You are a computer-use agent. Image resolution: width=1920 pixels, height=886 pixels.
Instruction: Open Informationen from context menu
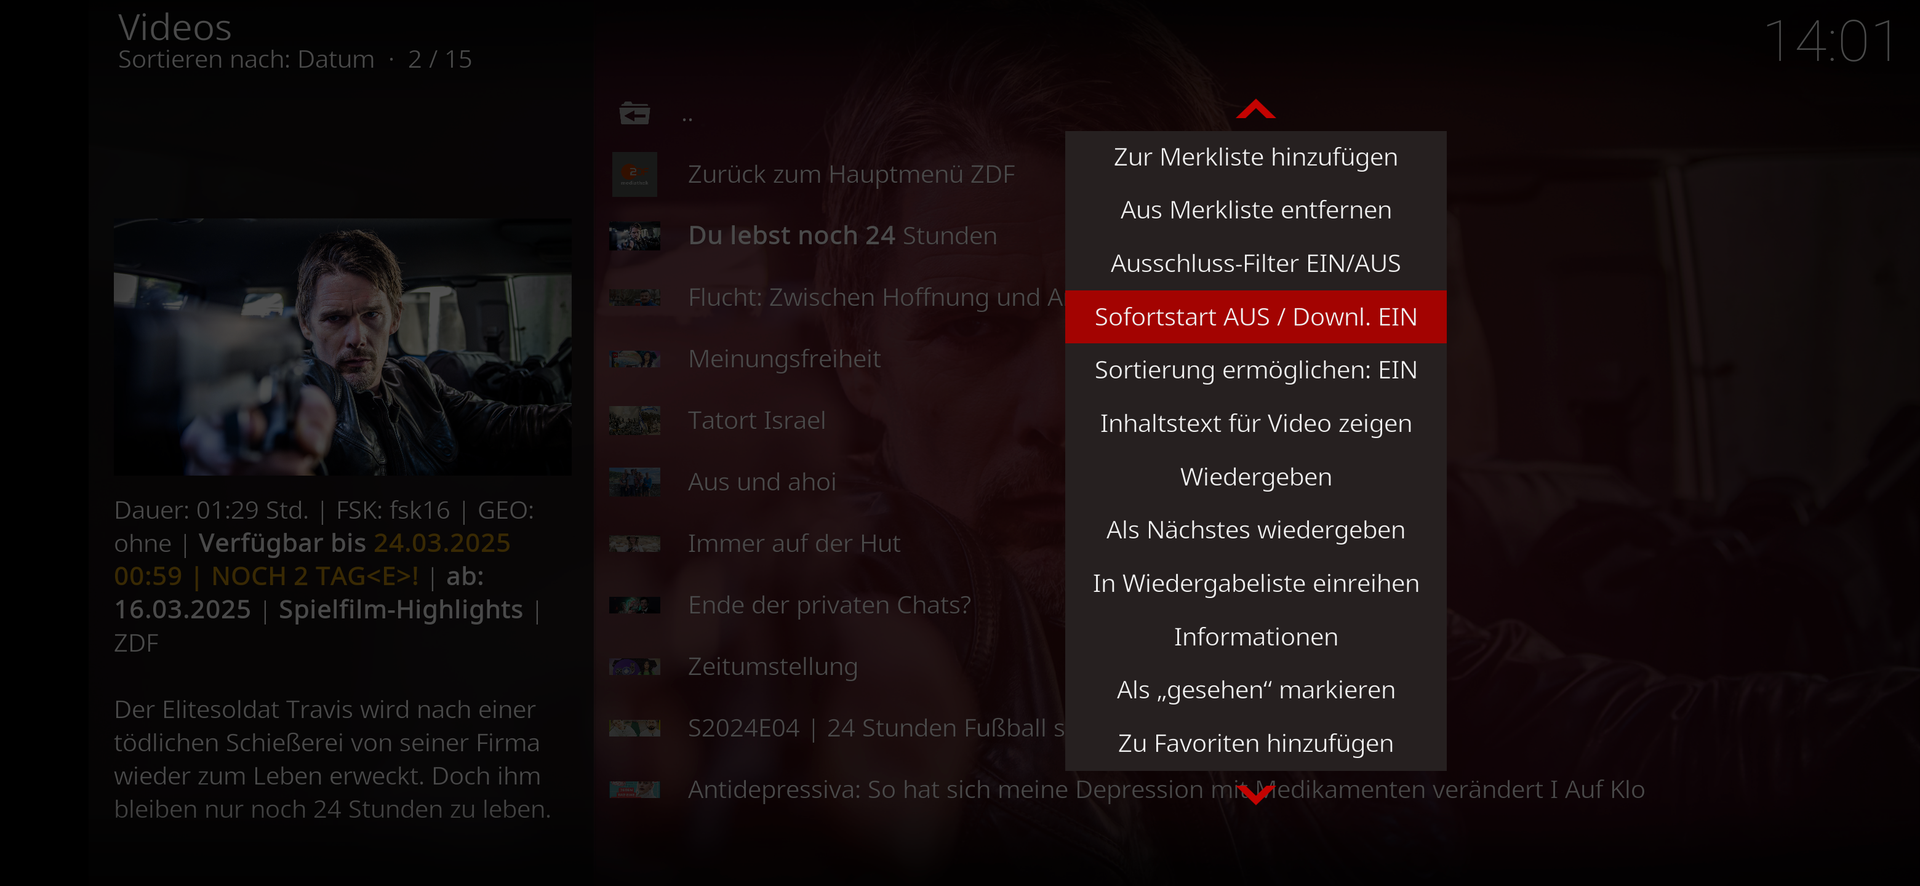pyautogui.click(x=1255, y=637)
